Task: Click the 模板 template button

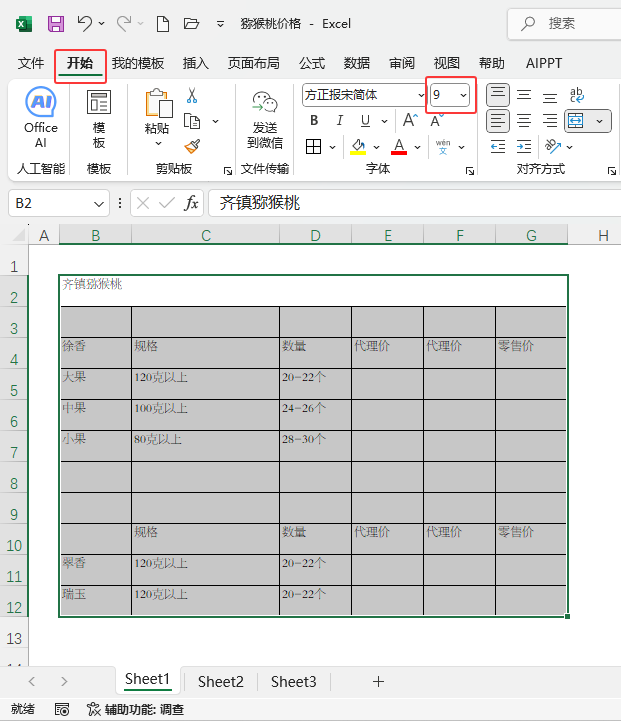Action: [99, 119]
